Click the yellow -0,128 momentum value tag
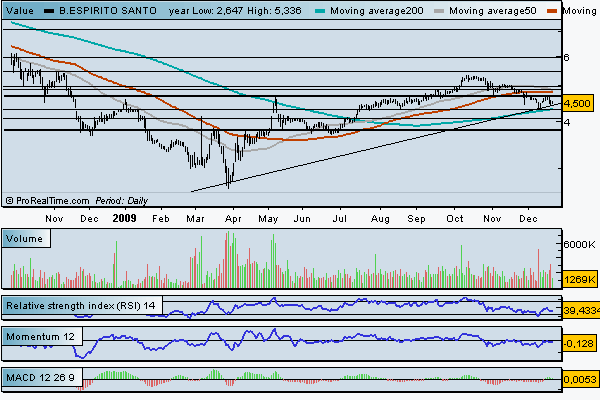 [x=579, y=343]
